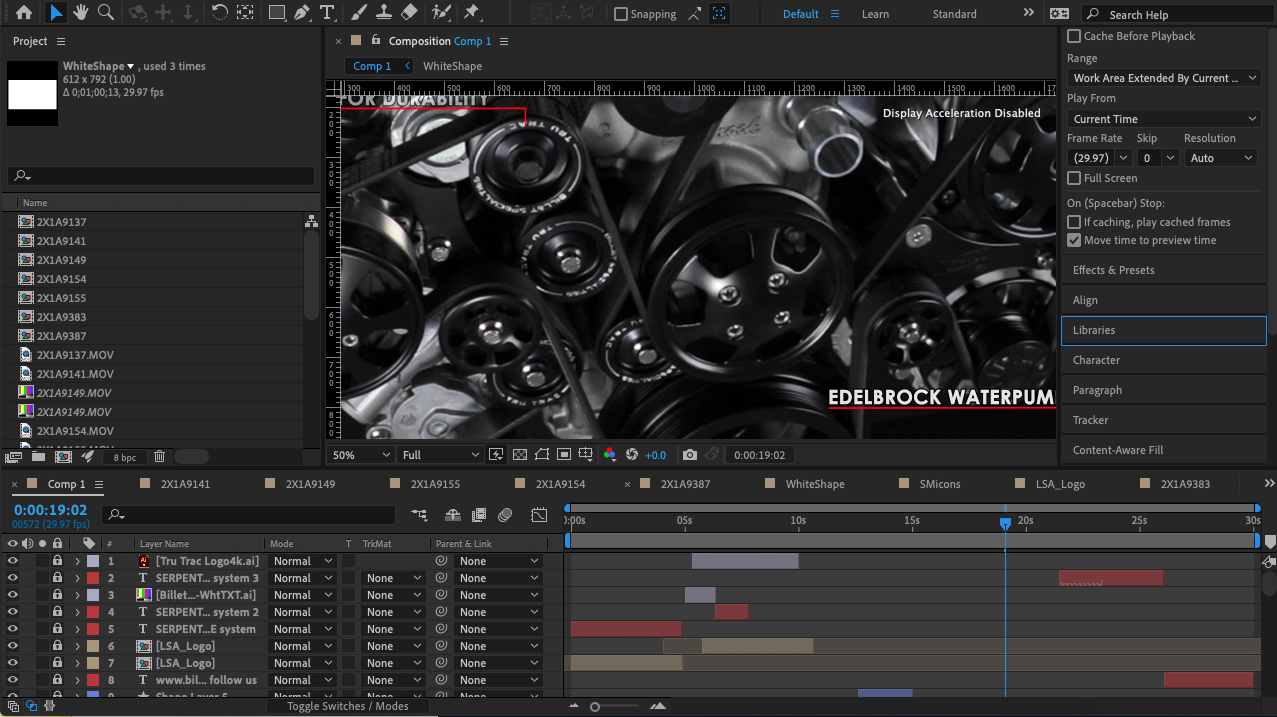Open the Effects & Presets panel
The width and height of the screenshot is (1277, 717).
pos(1113,270)
